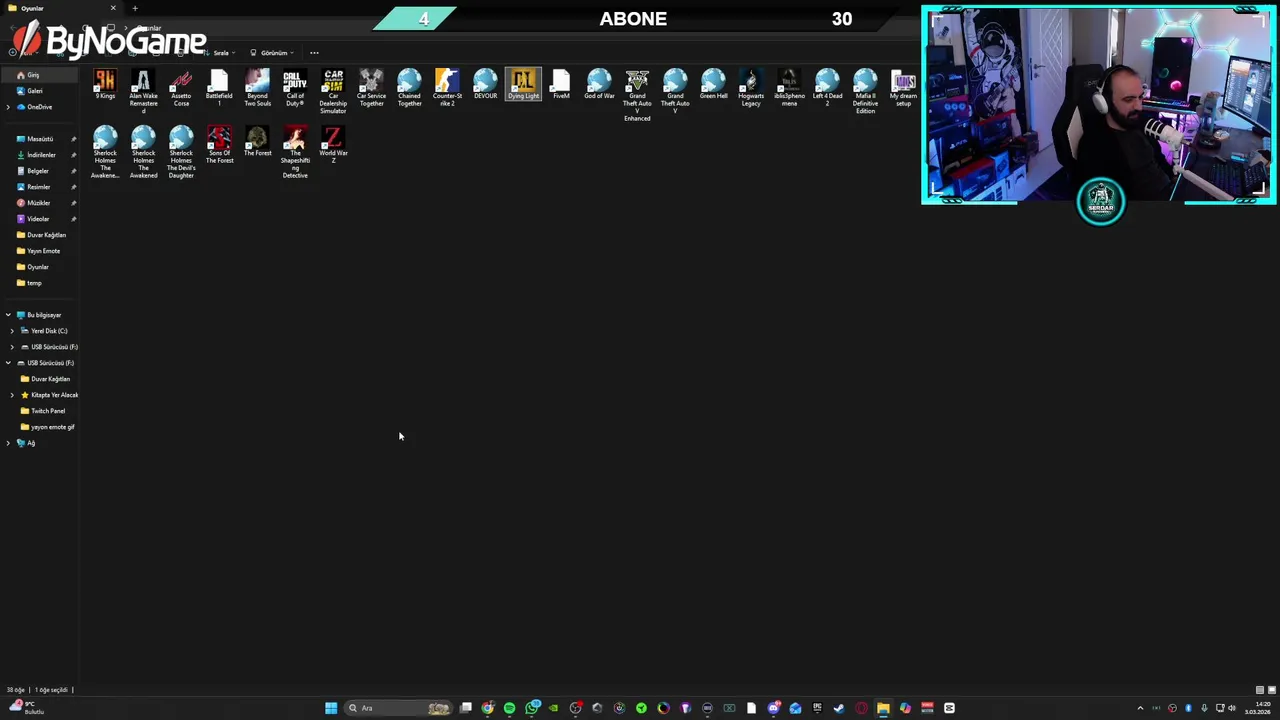Show hidden system tray icons

(x=1140, y=708)
